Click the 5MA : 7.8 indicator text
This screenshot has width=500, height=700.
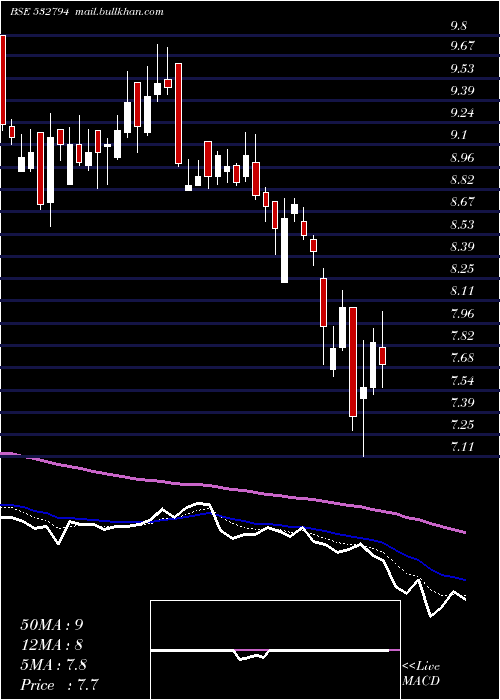54,665
